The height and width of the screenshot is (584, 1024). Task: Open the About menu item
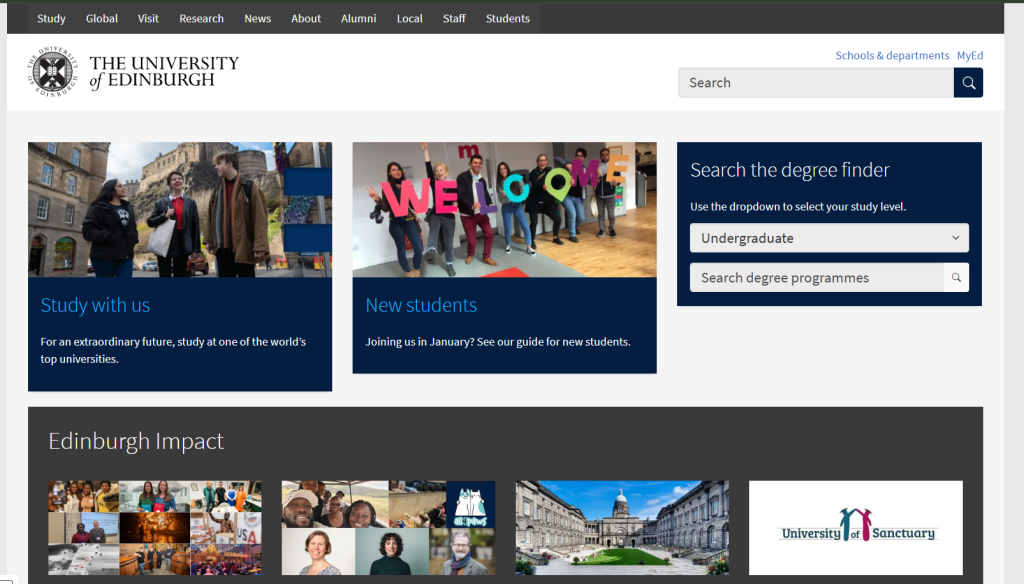point(306,18)
